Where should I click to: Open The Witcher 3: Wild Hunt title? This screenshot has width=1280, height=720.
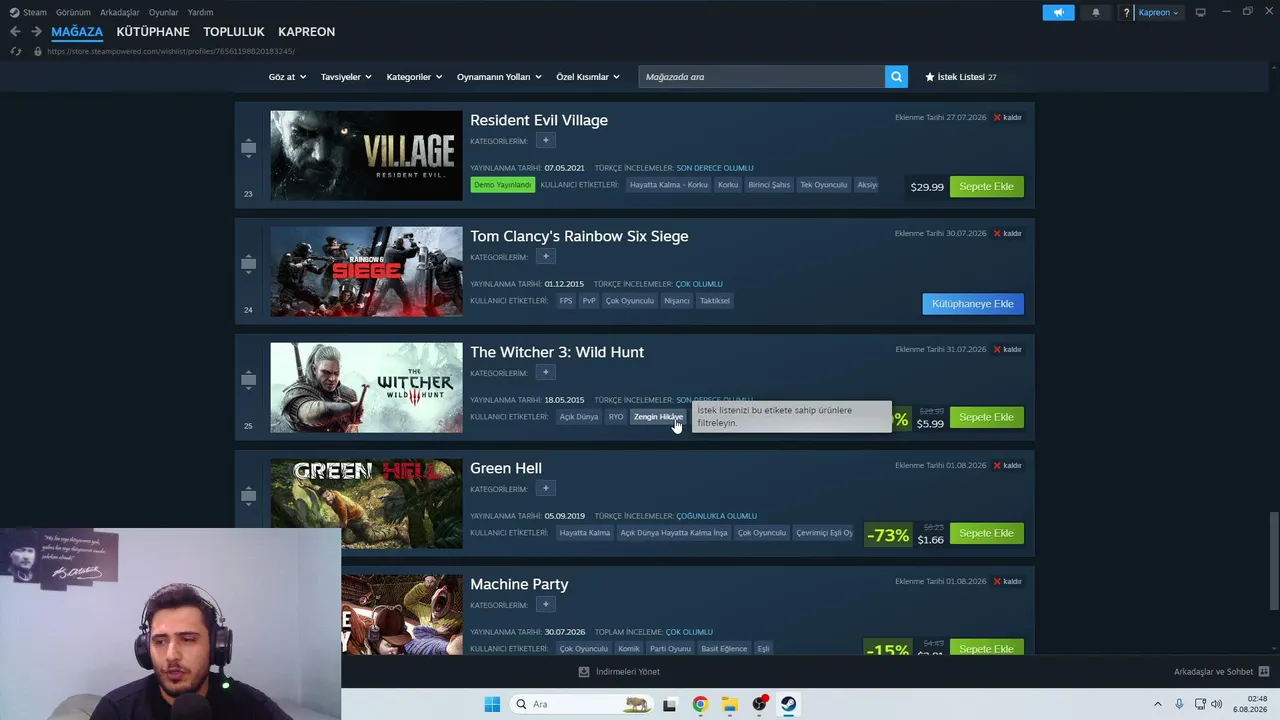point(557,352)
